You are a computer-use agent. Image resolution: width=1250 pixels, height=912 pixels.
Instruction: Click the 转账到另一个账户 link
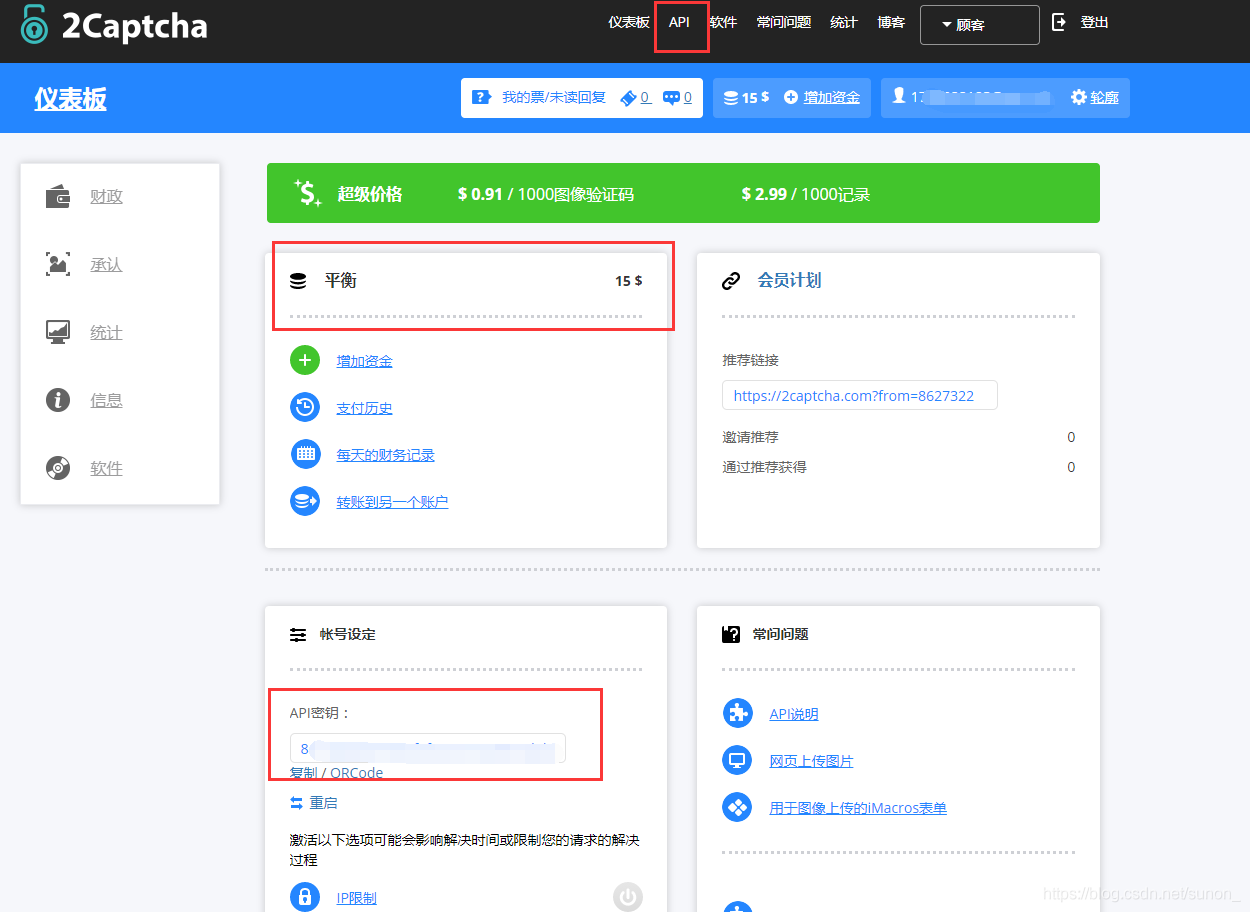click(392, 502)
